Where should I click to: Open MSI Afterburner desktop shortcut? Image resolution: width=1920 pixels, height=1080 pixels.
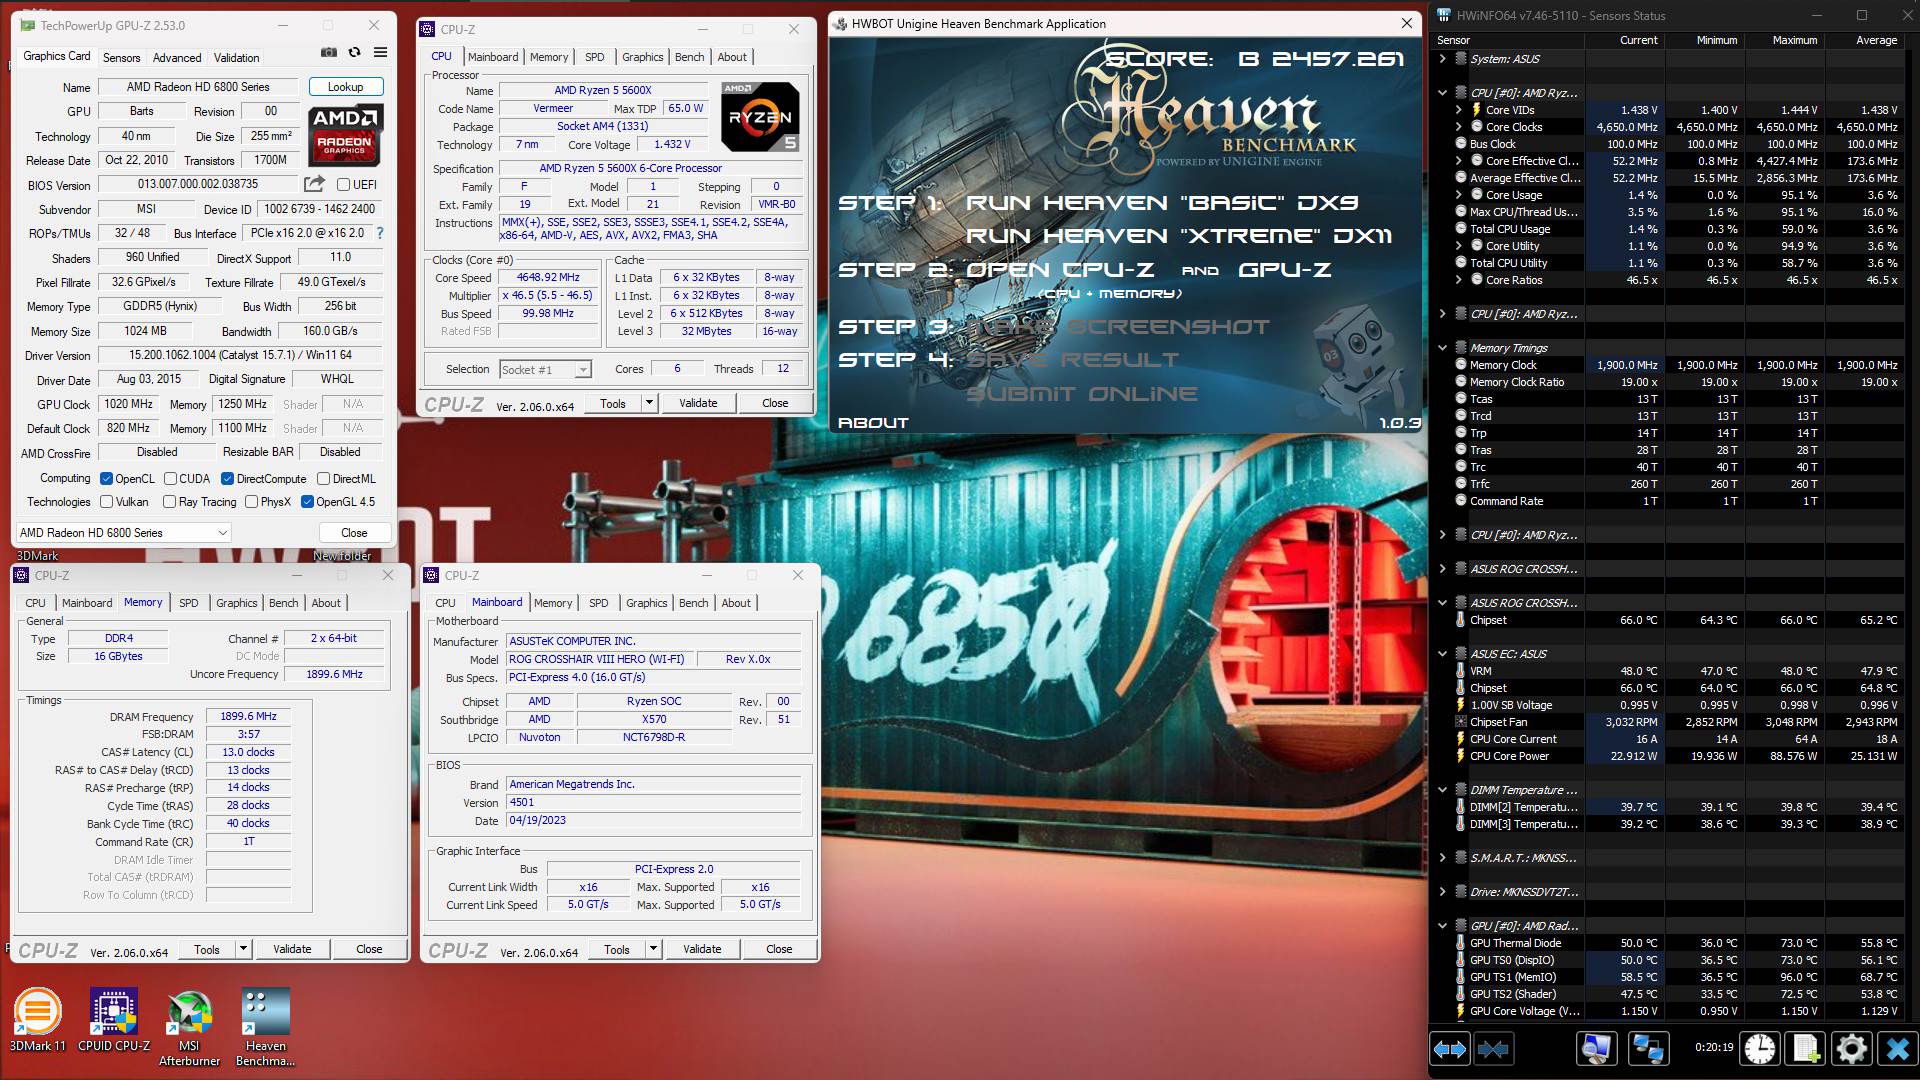[x=189, y=1028]
